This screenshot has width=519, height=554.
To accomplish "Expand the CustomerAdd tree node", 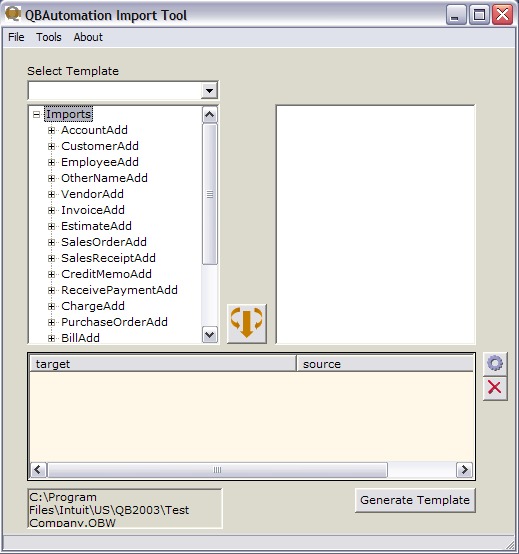I will click(52, 146).
